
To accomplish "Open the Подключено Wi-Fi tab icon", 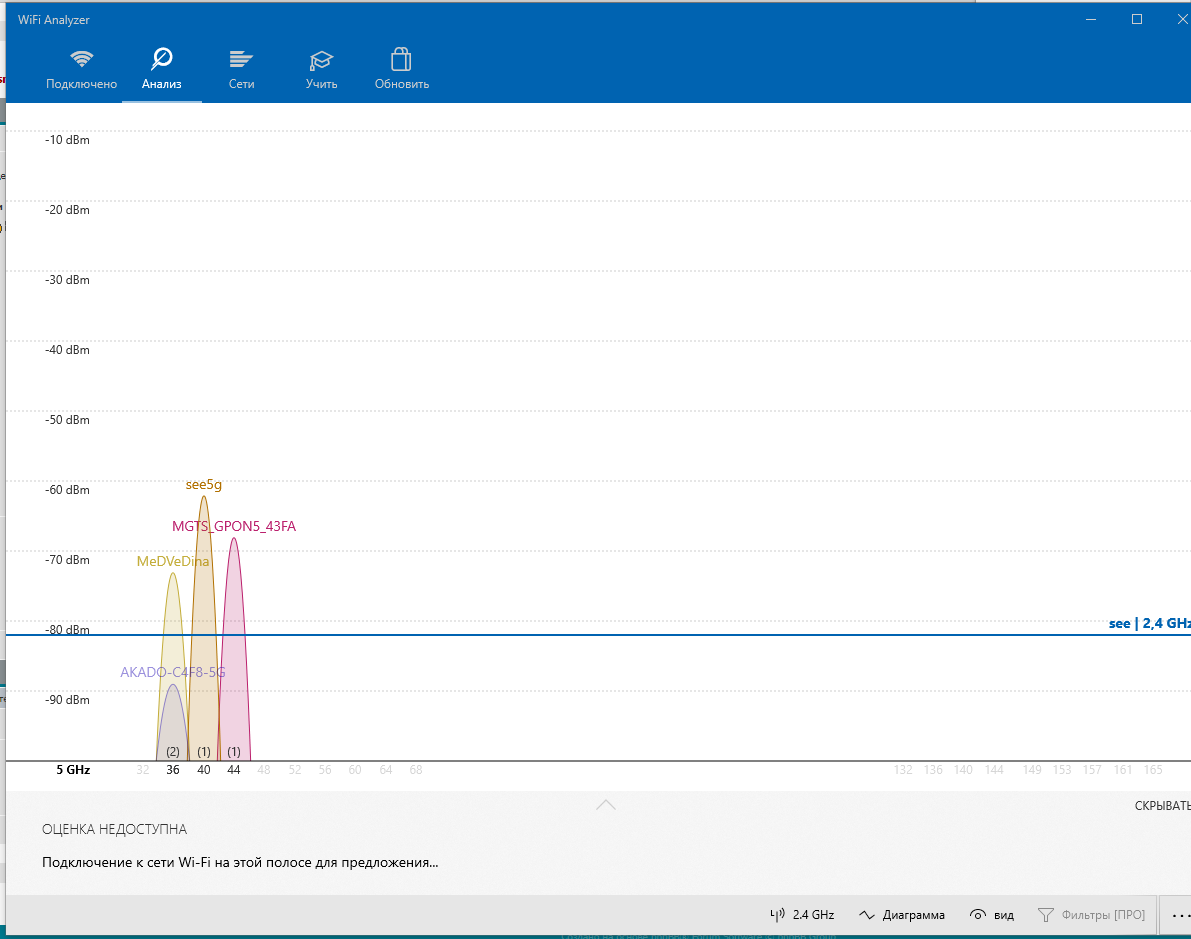I will 81,59.
